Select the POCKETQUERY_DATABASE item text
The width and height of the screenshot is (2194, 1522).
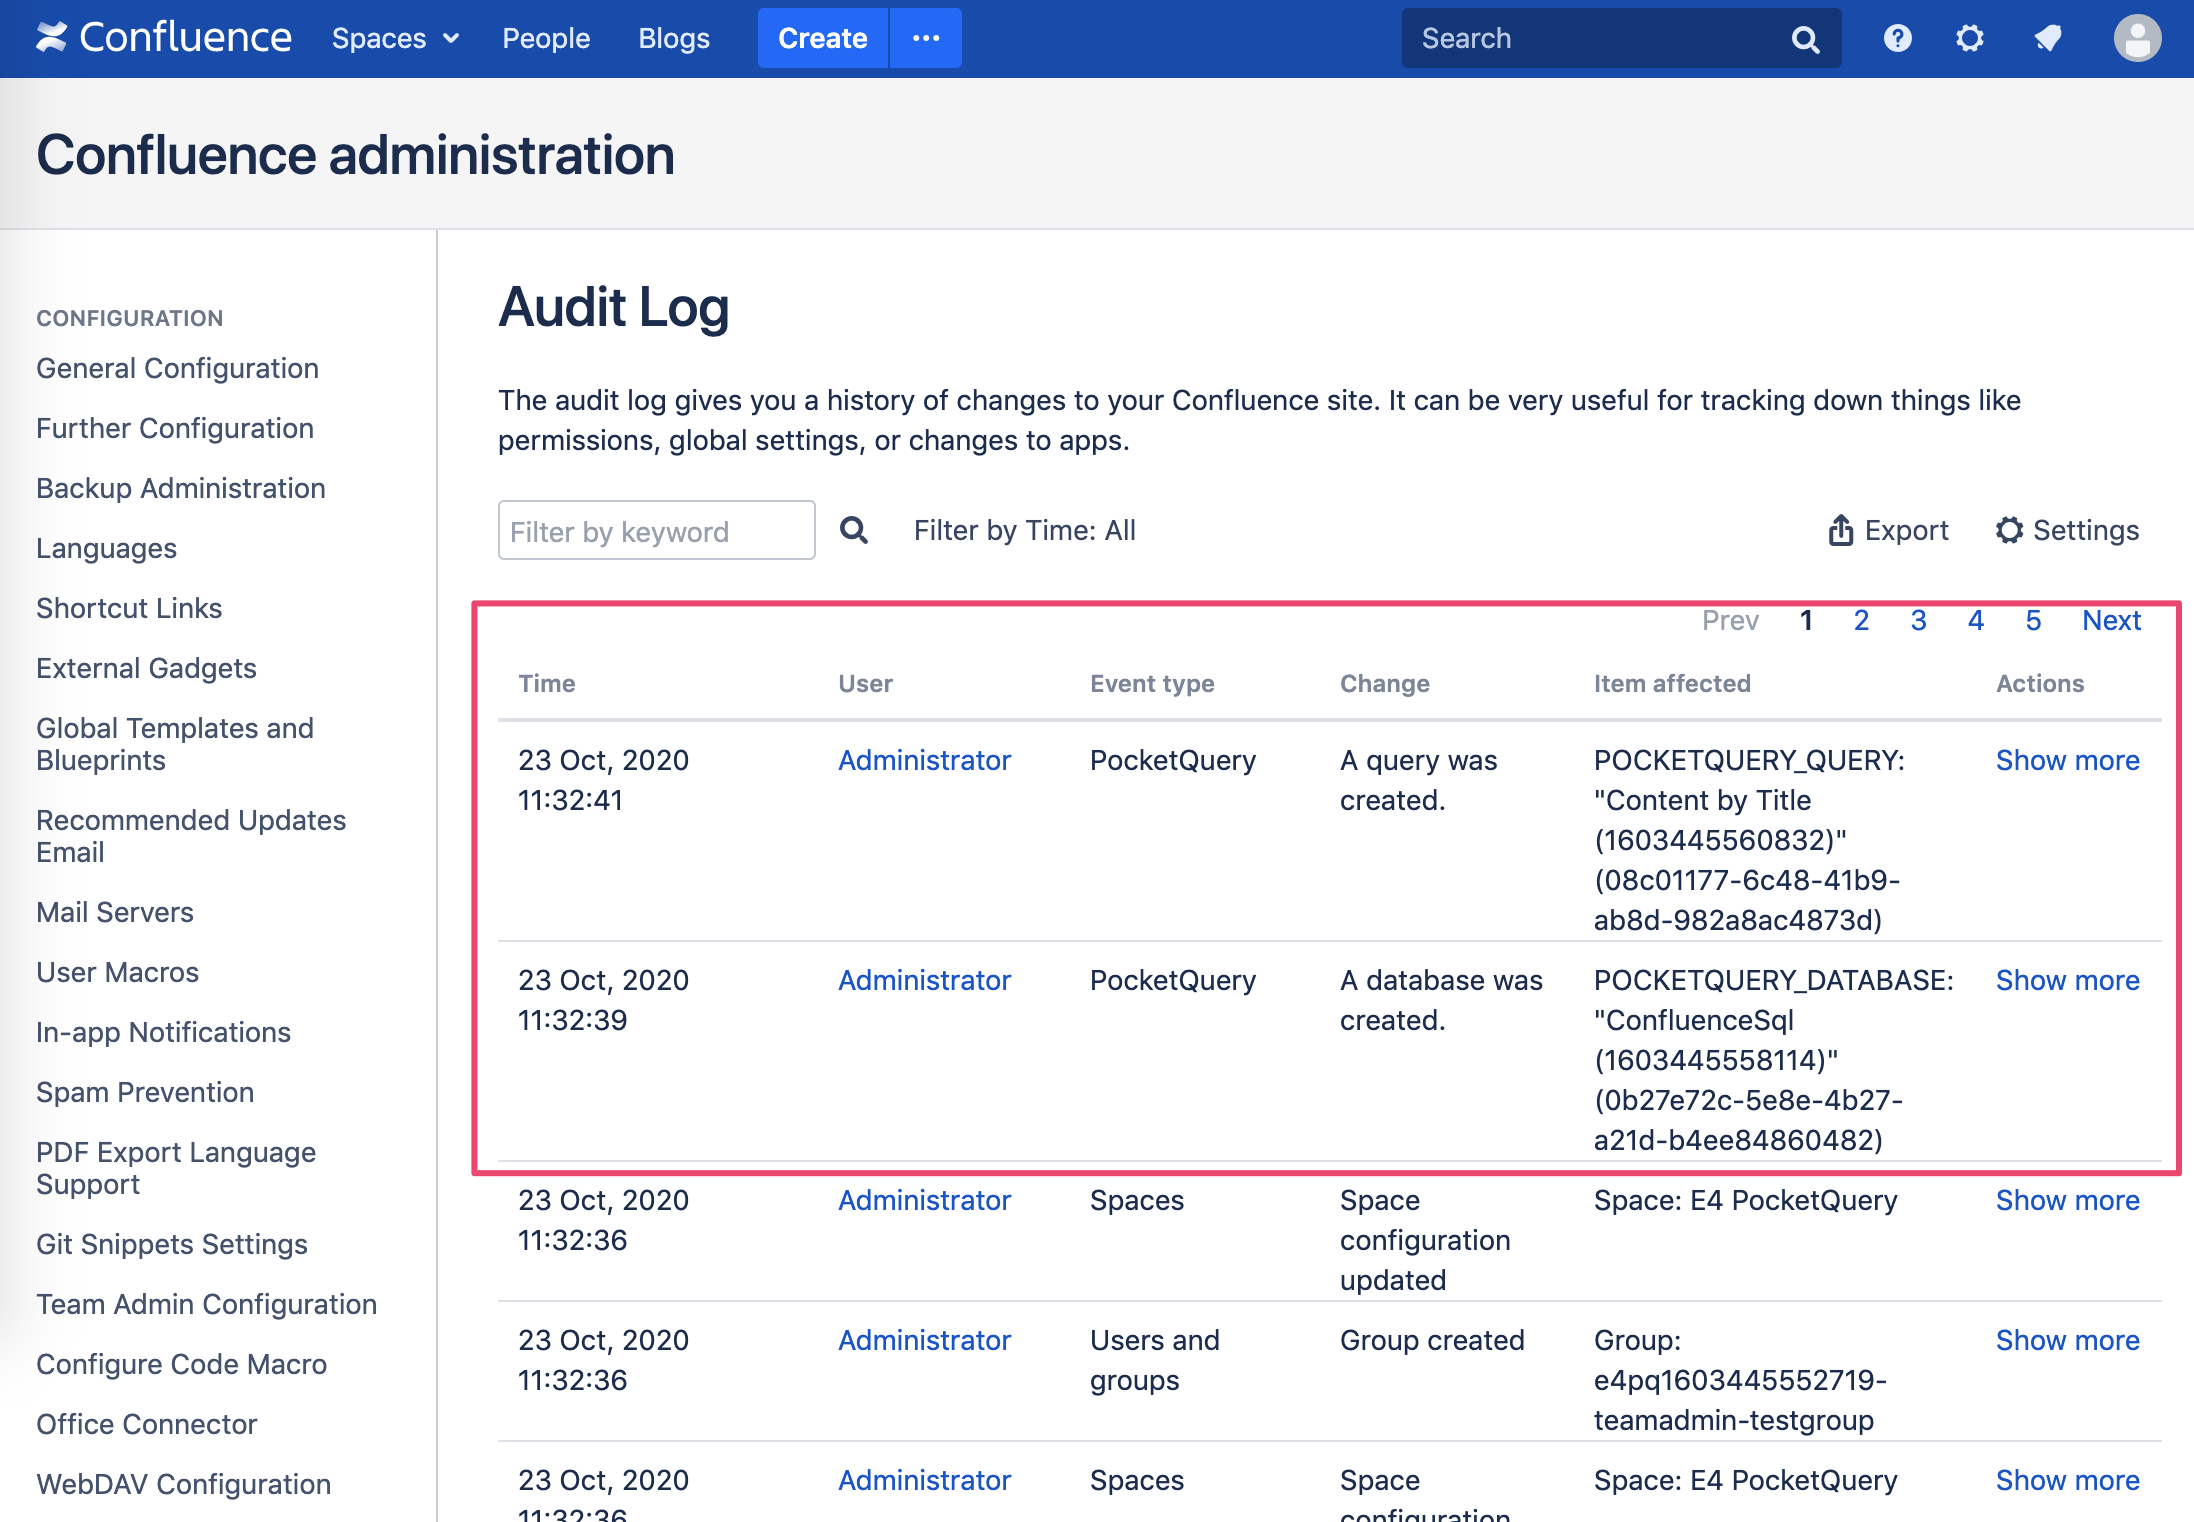pos(1773,1060)
